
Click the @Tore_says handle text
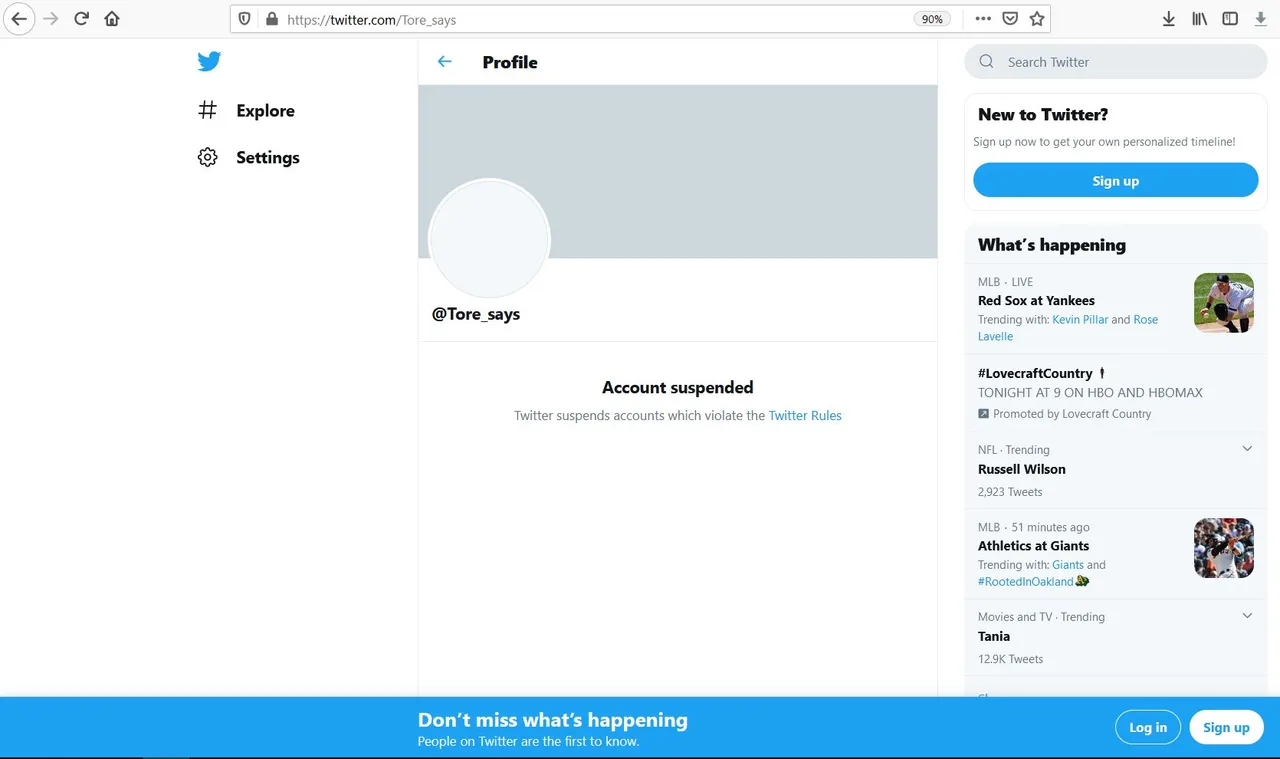point(476,314)
